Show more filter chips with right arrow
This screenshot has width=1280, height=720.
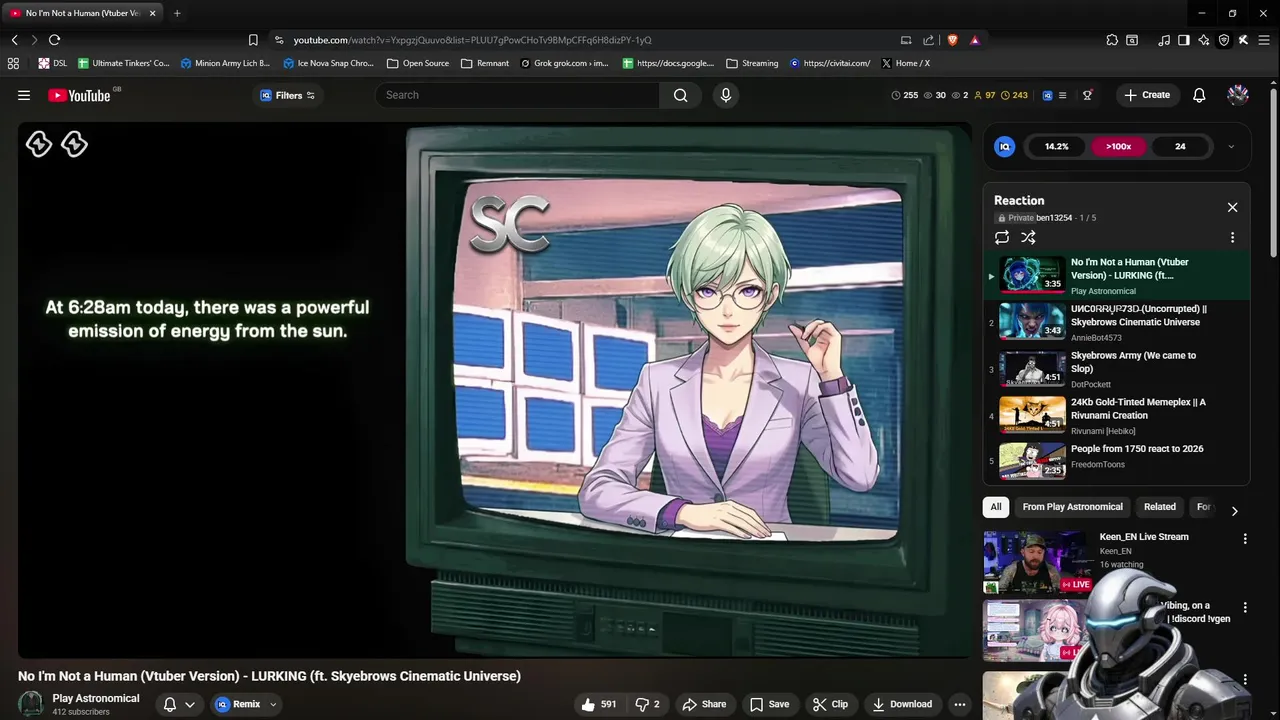click(1234, 510)
